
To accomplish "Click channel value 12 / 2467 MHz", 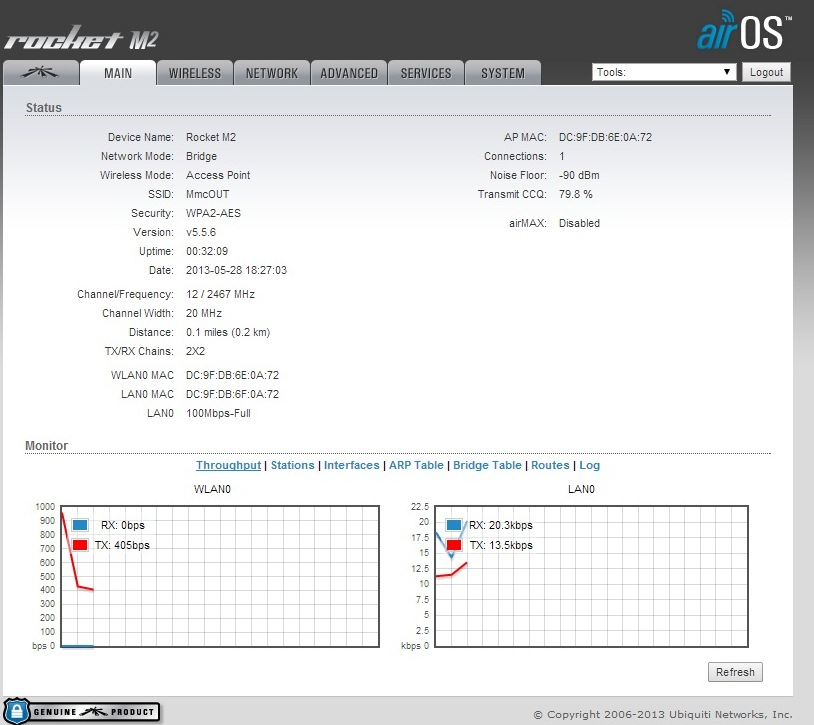I will point(221,294).
